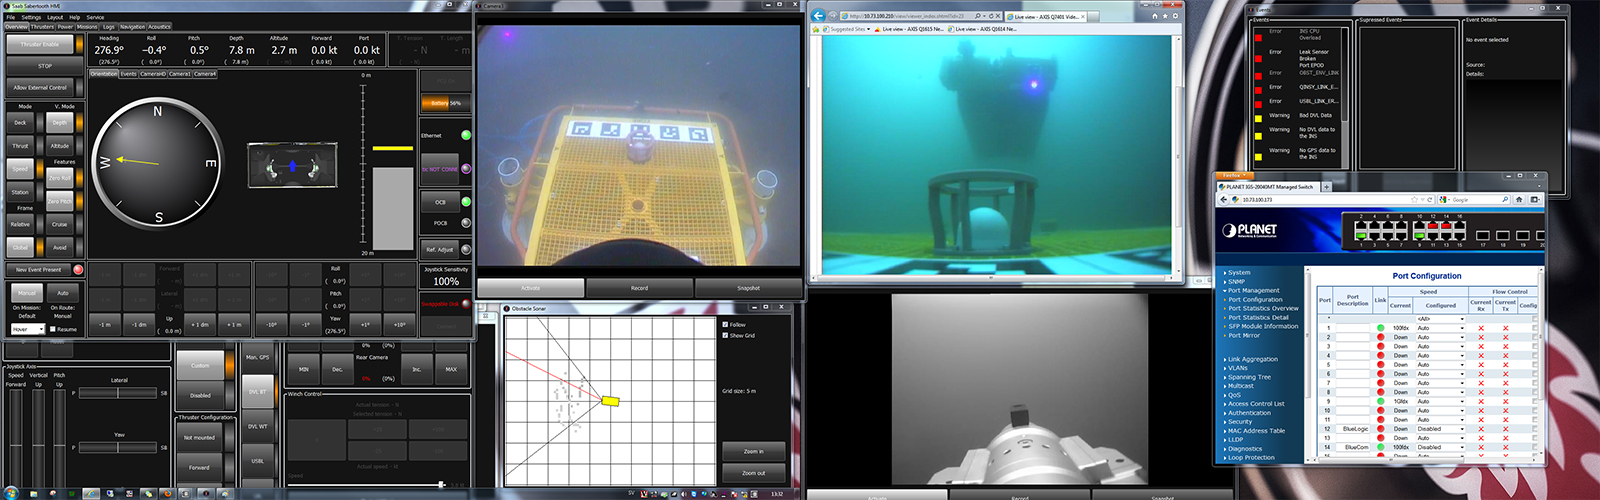Click the Lateral joystick axis slider
Screen dimensions: 1600x500
tap(118, 393)
